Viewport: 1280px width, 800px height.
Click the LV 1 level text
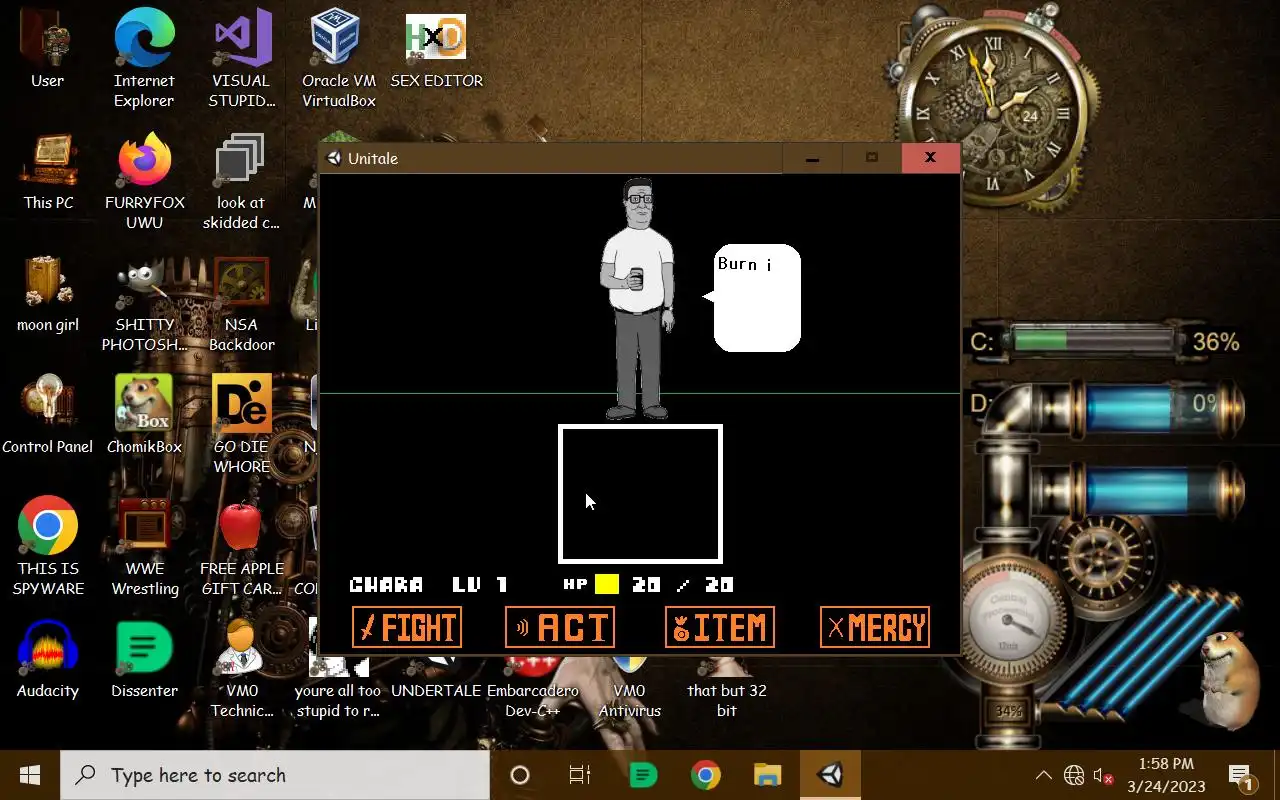point(480,584)
